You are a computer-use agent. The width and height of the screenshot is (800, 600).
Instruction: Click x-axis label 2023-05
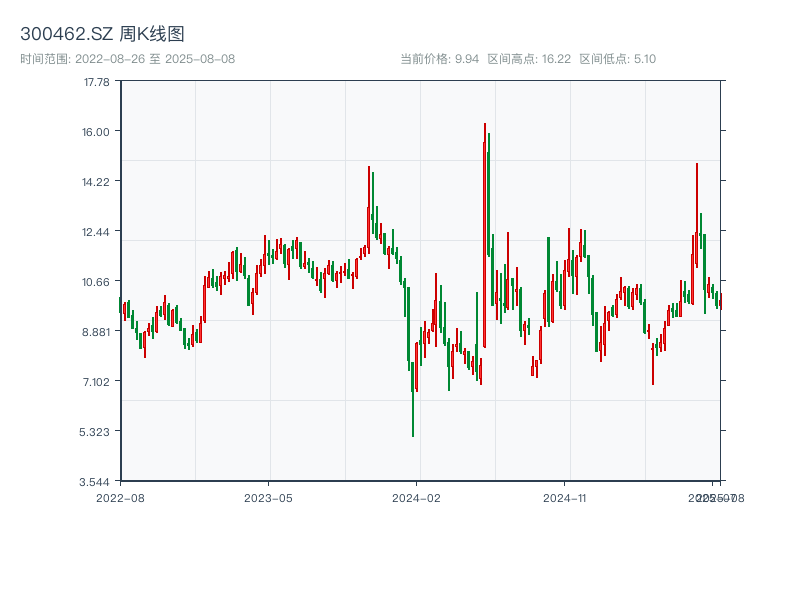pos(268,498)
